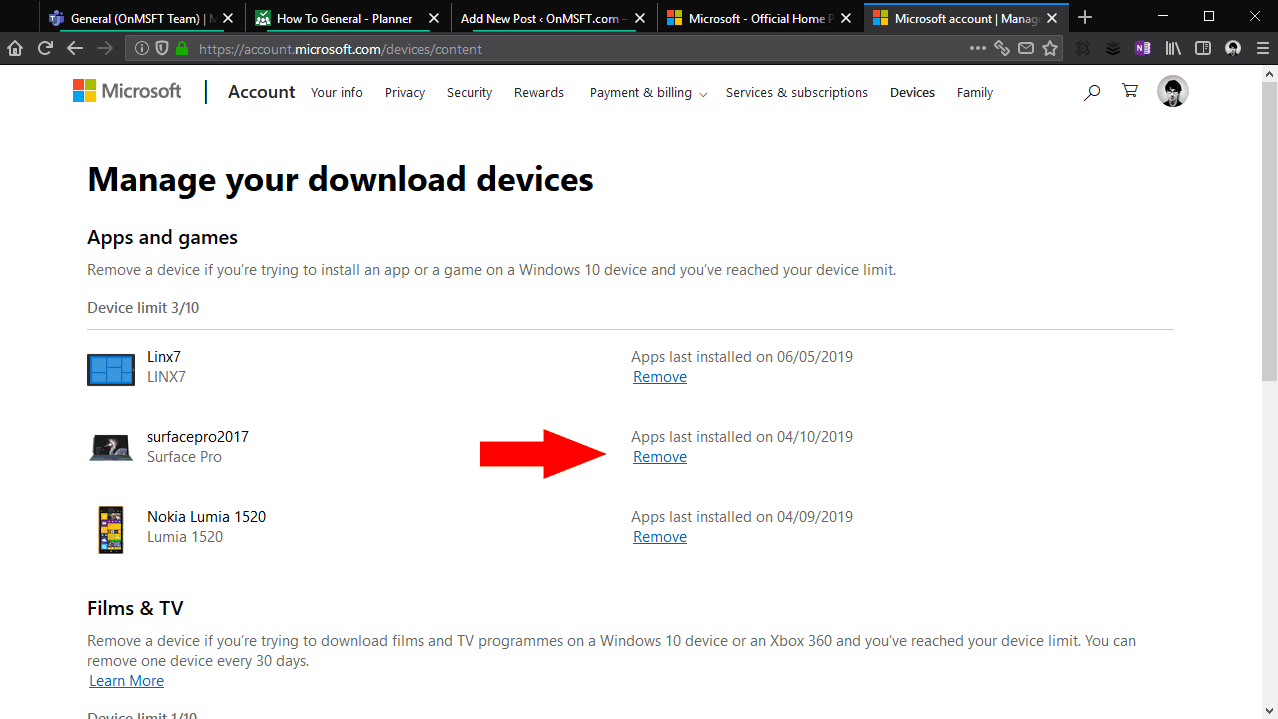Click the copy link icon in address bar
This screenshot has width=1278, height=719.
pos(1002,48)
